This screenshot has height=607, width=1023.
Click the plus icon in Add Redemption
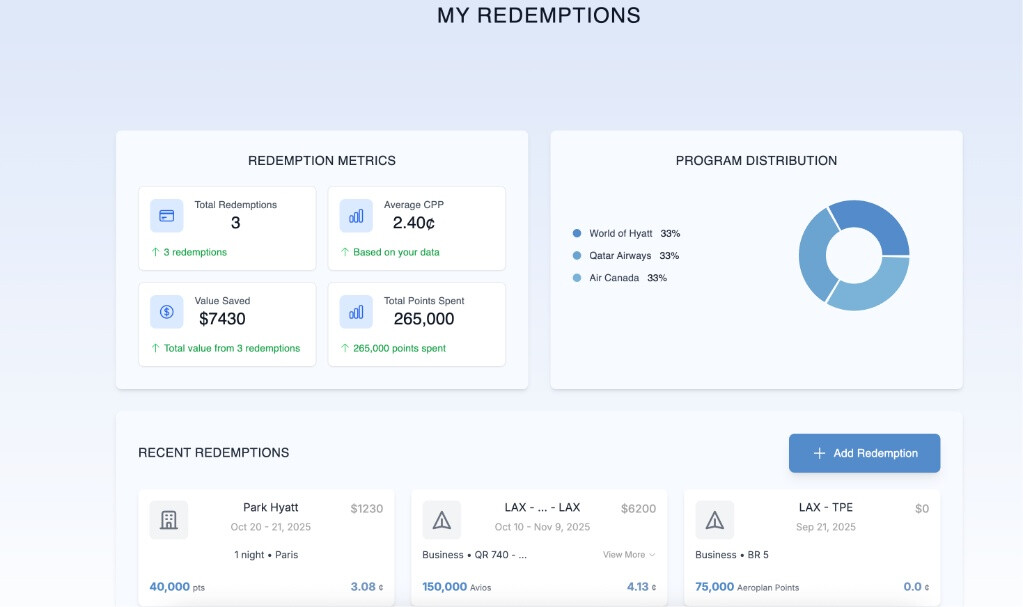(x=819, y=453)
